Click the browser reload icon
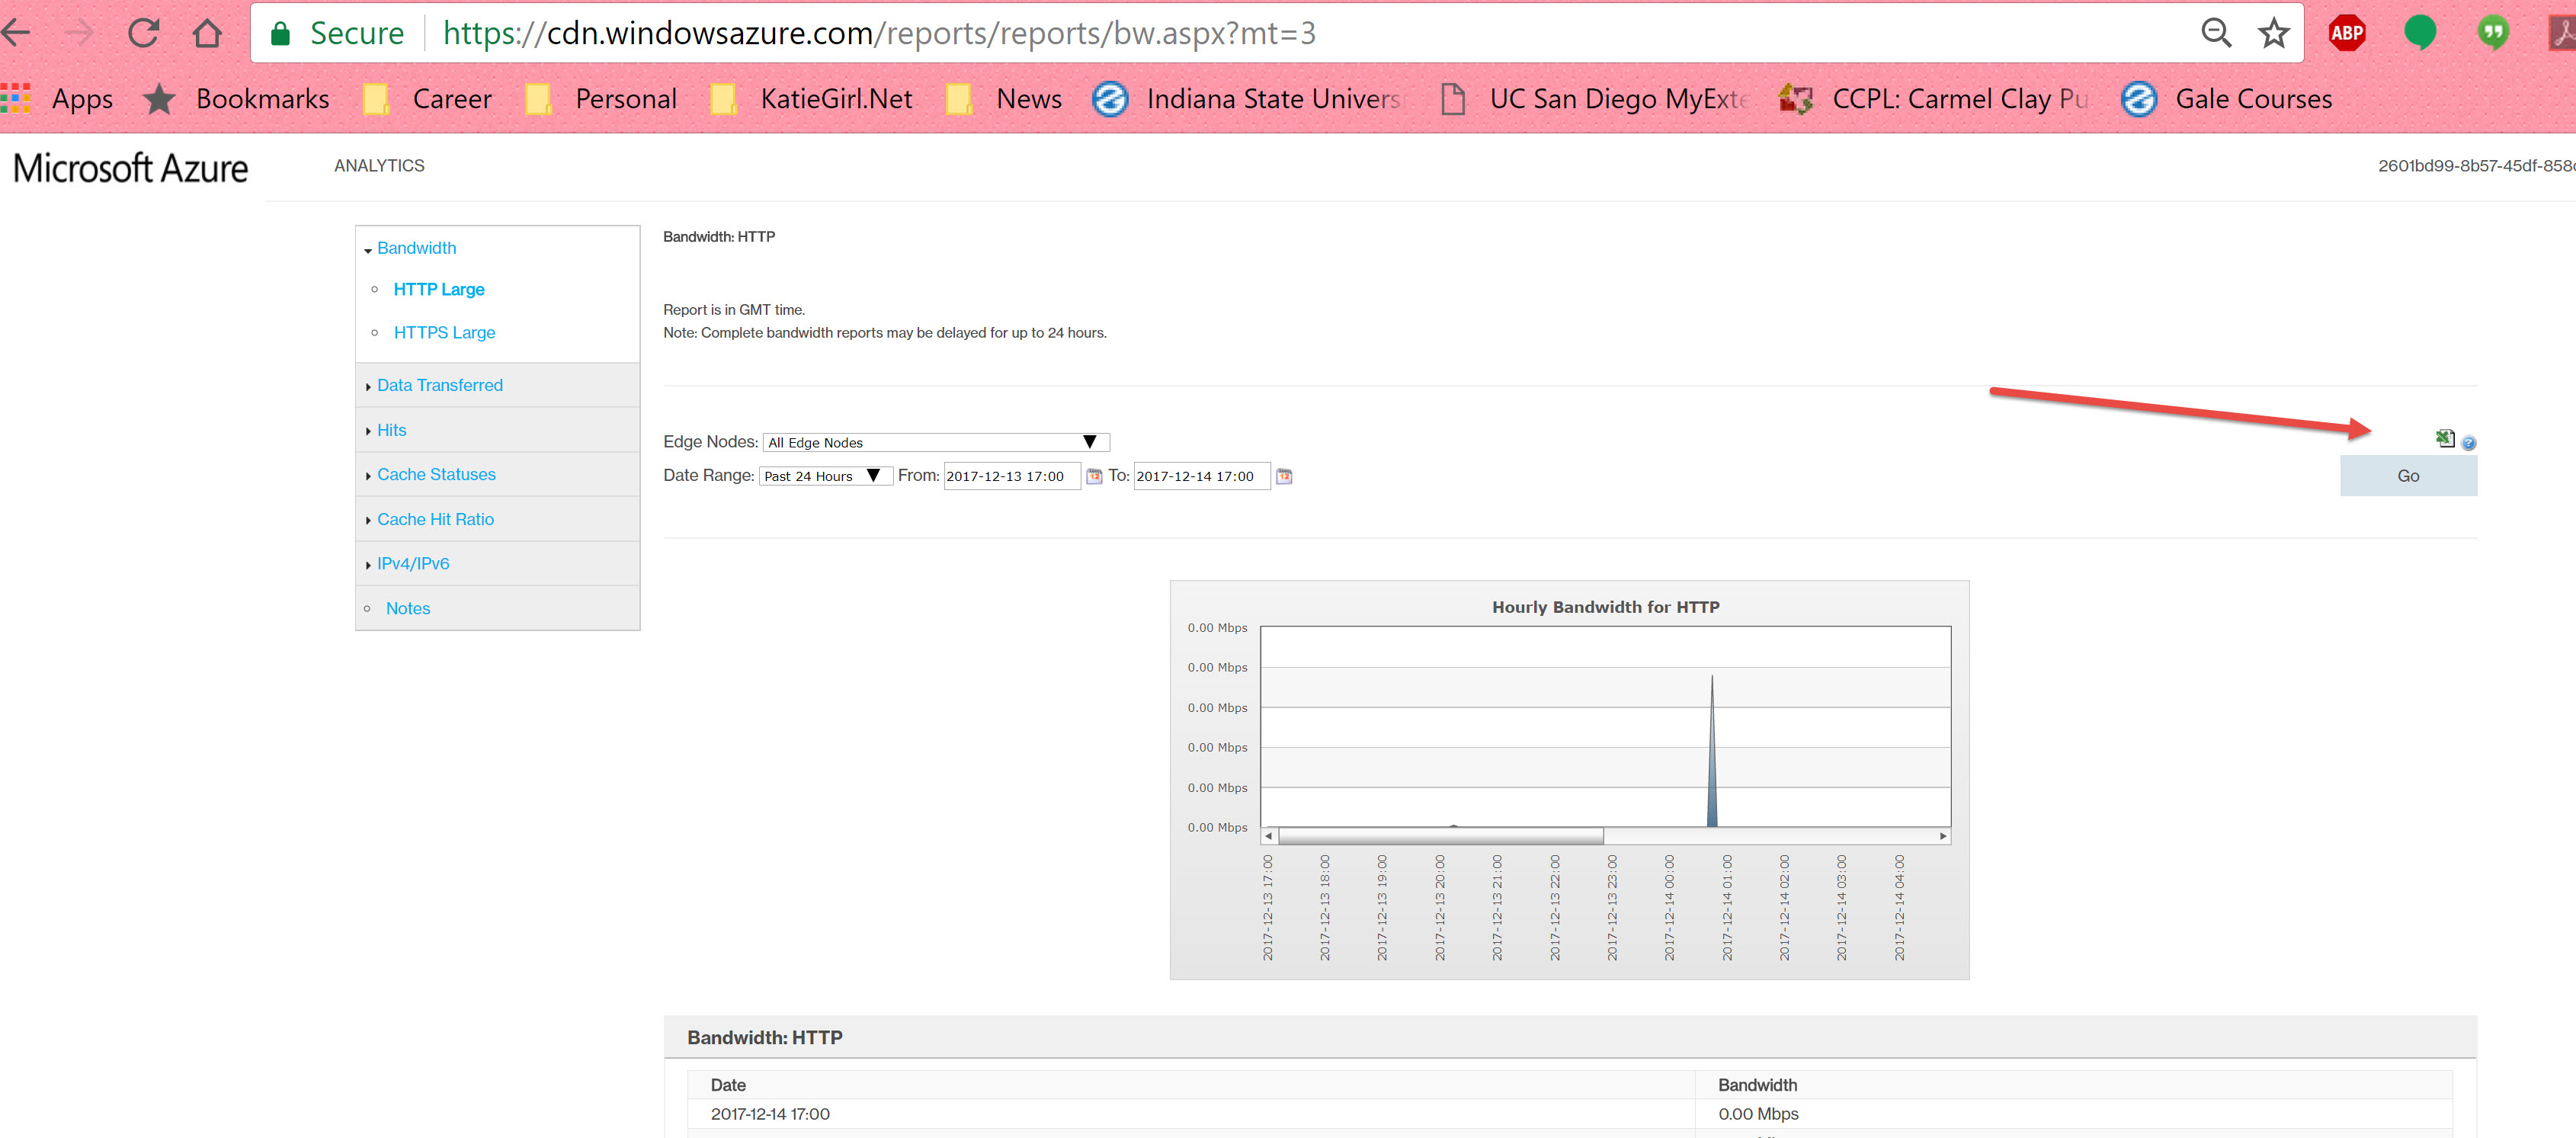 [x=143, y=33]
